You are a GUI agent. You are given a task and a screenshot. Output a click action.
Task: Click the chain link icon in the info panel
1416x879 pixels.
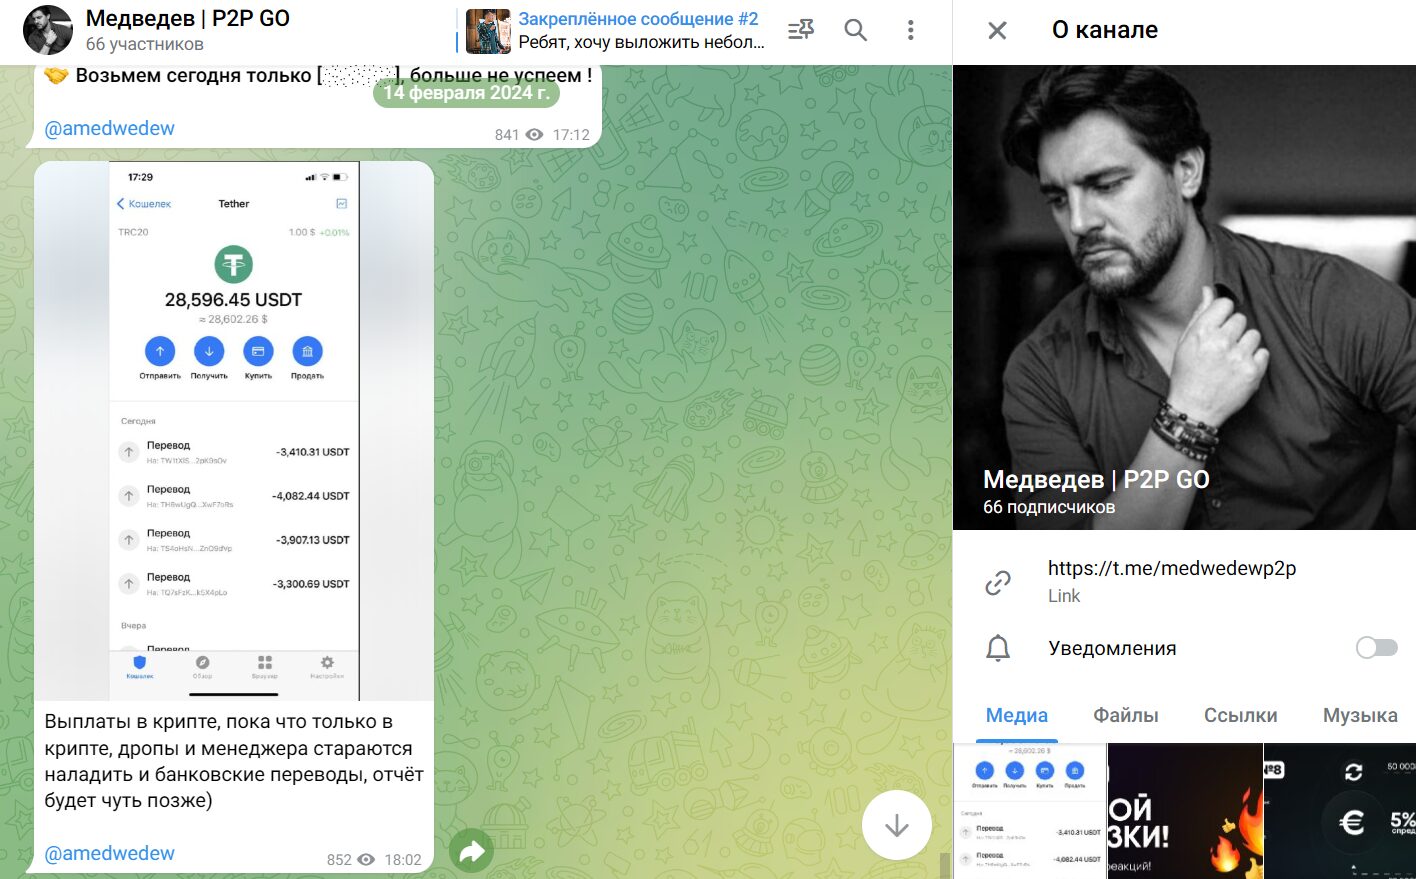point(998,582)
